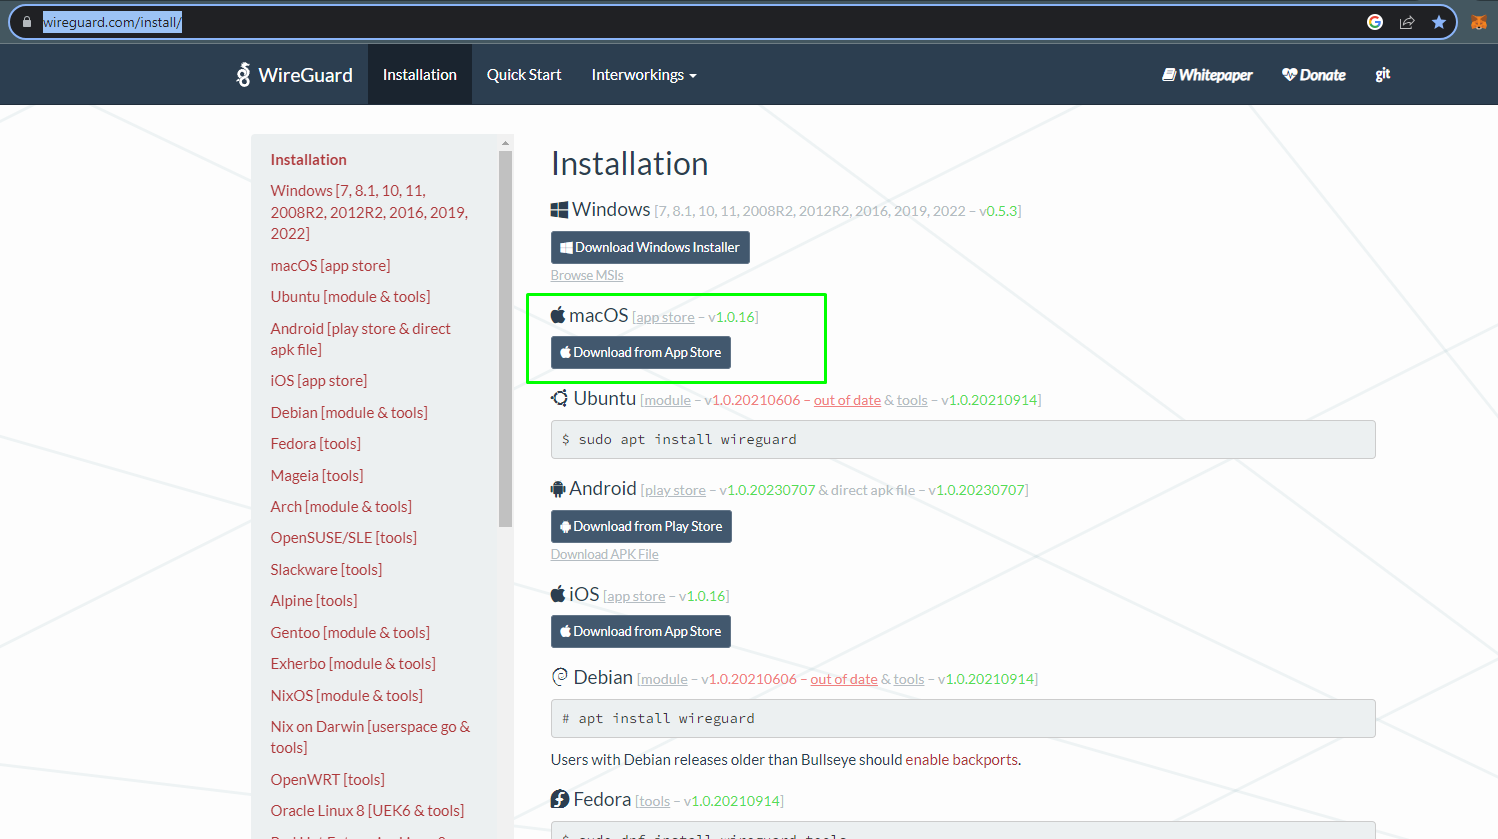This screenshot has height=839, width=1498.
Task: Open the Download APK File link
Action: coord(604,554)
